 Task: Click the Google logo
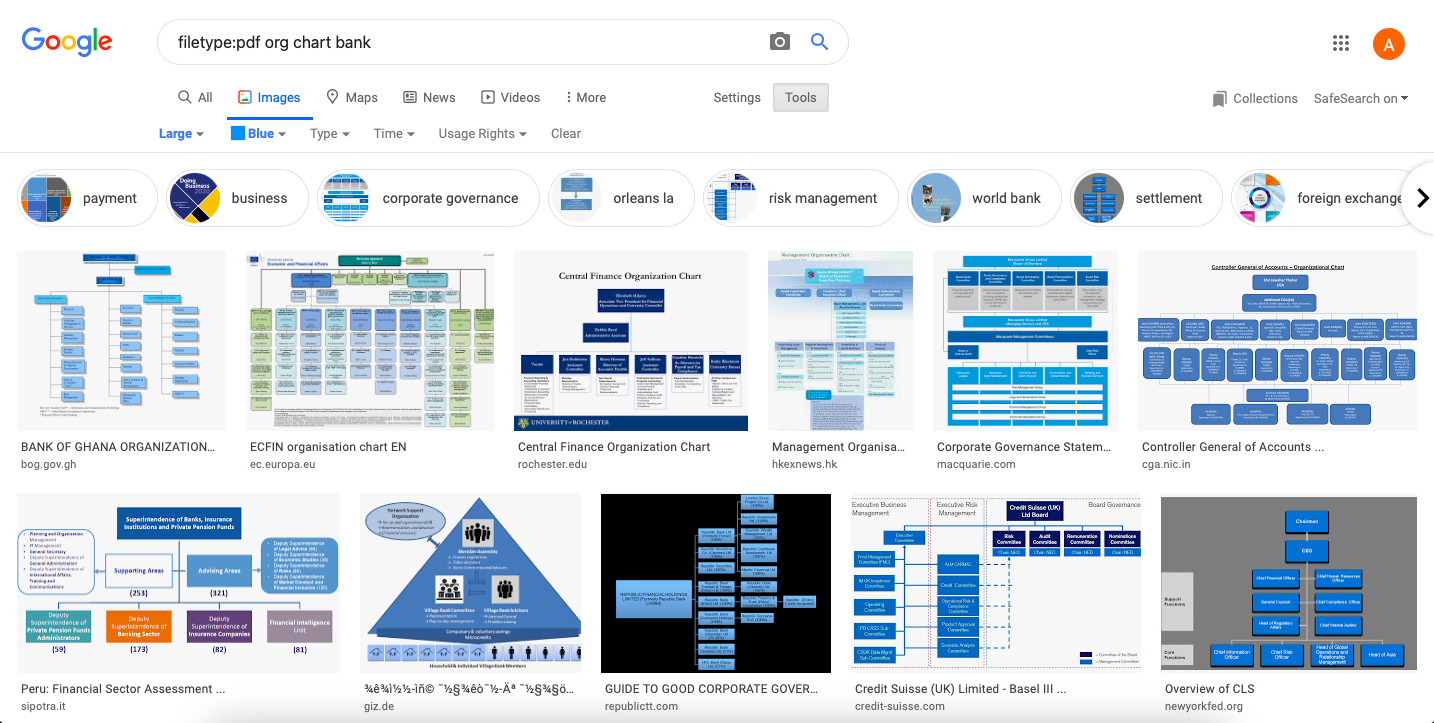67,41
